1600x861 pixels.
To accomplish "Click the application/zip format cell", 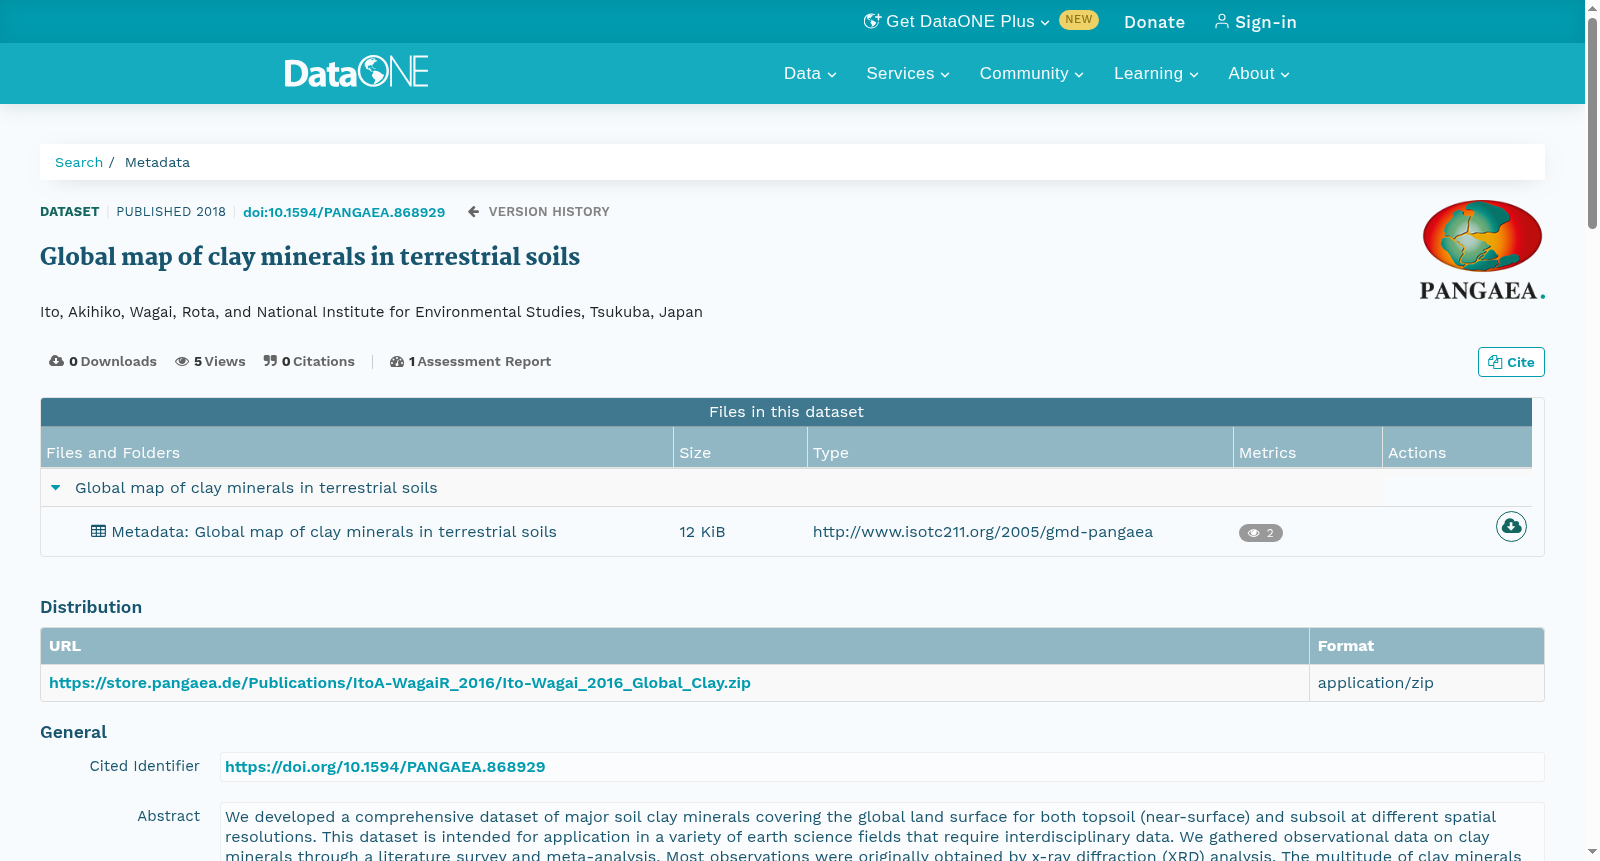I will point(1376,683).
